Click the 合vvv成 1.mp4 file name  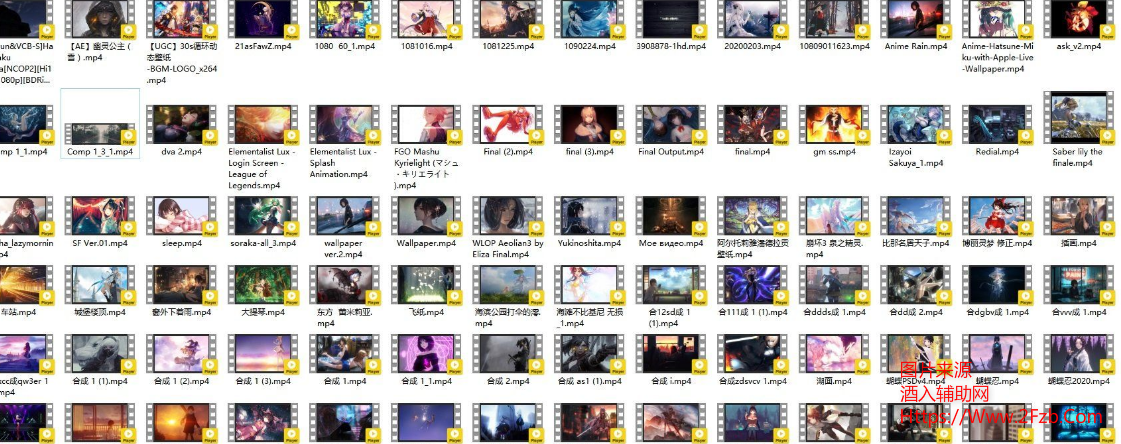pos(1080,312)
